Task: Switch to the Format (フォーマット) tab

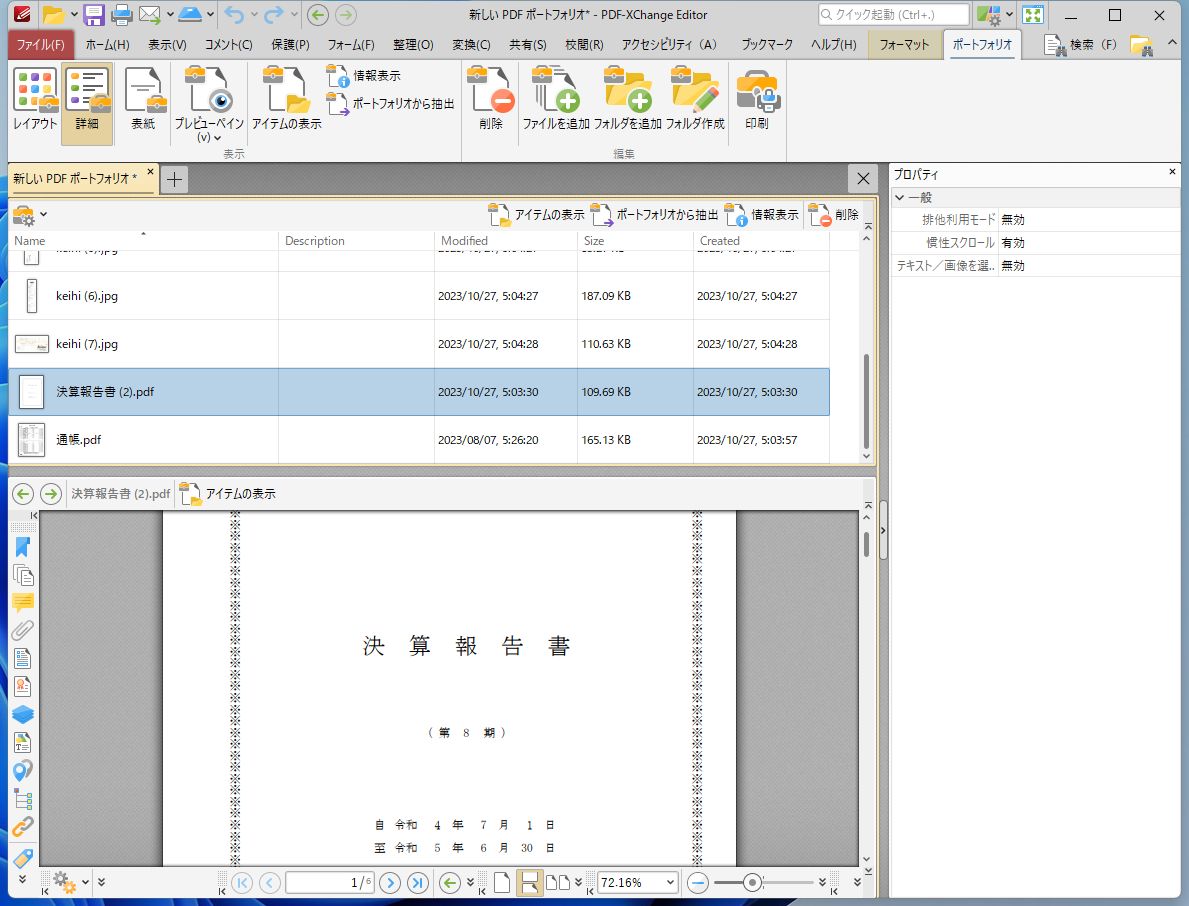Action: pos(904,45)
